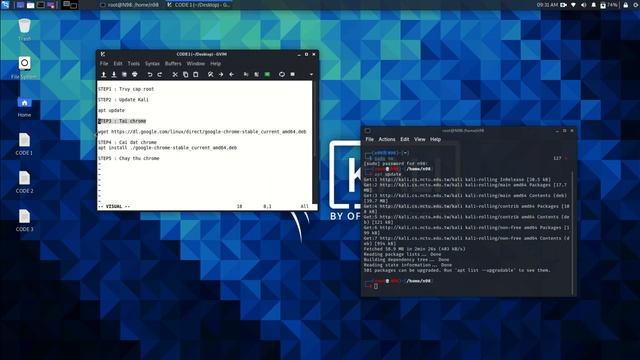The width and height of the screenshot is (640, 360).
Task: Click the Save file icon in GVim toolbar
Action: [114, 74]
